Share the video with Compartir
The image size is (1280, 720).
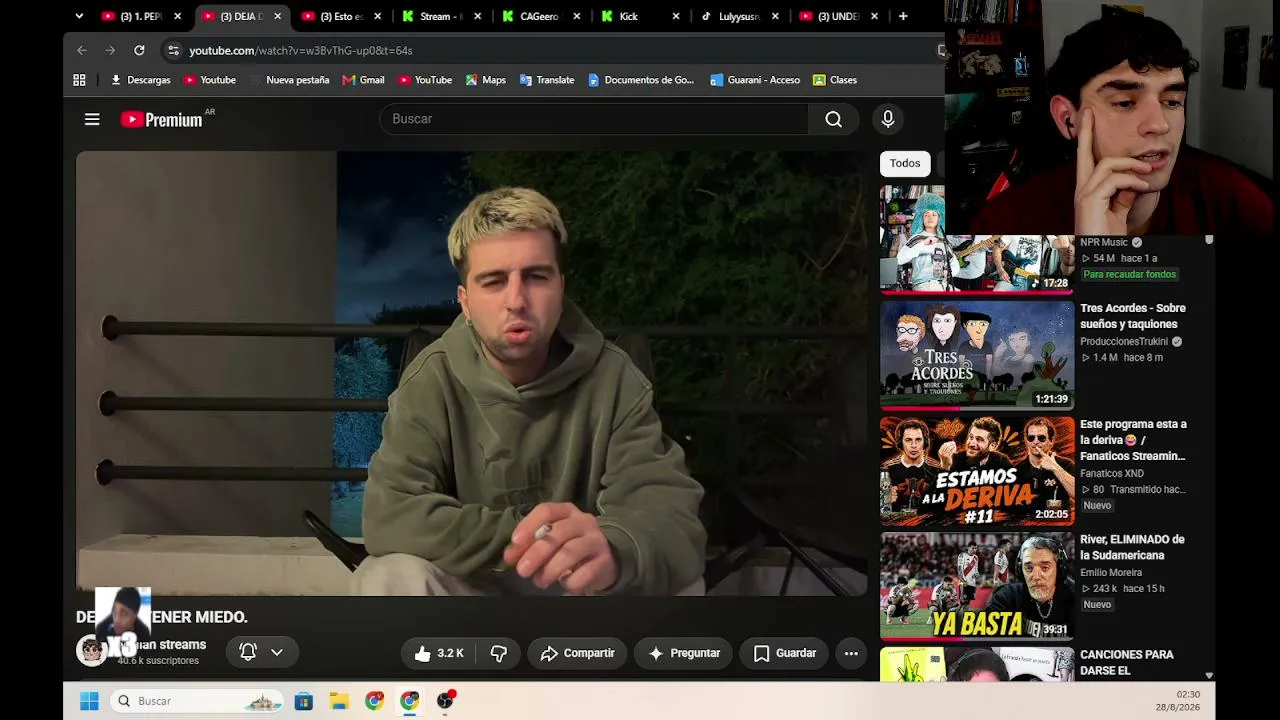pos(577,653)
